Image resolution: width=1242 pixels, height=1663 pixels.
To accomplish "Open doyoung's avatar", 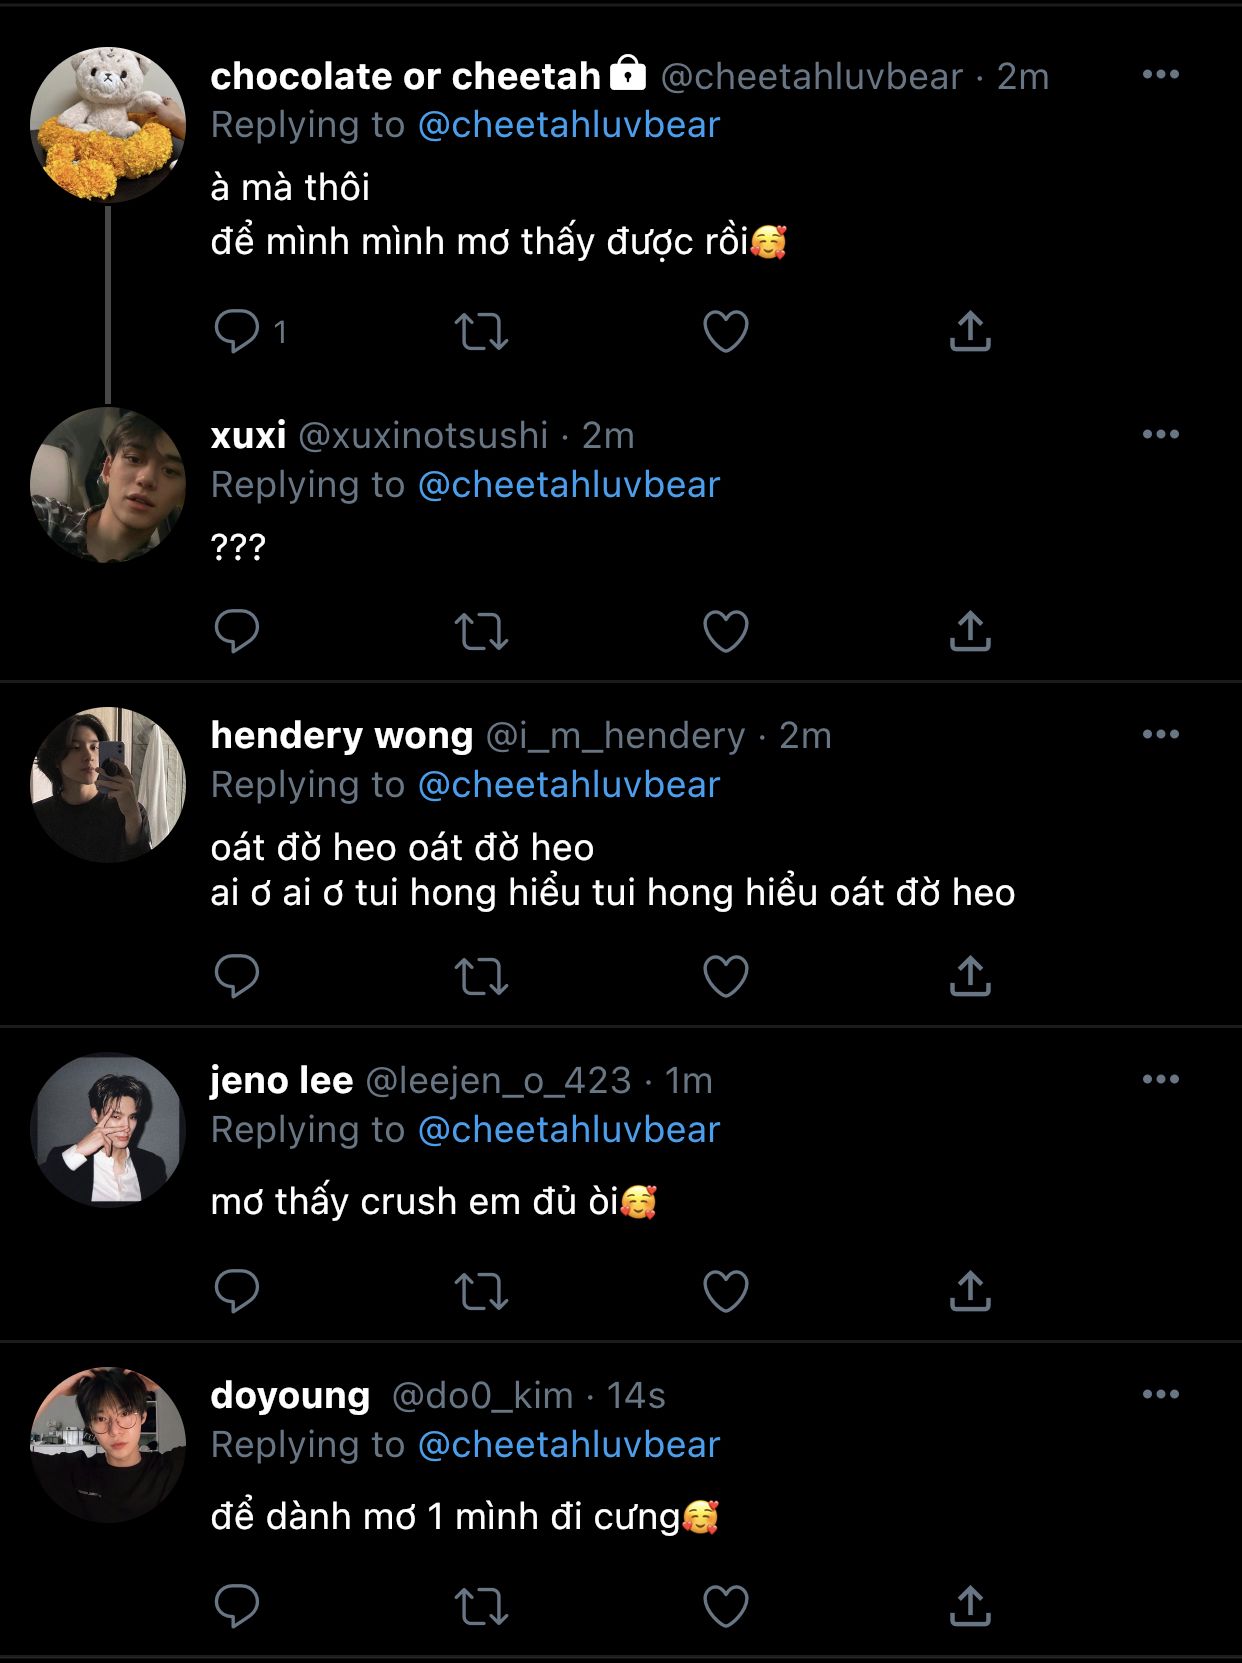I will [x=108, y=1444].
